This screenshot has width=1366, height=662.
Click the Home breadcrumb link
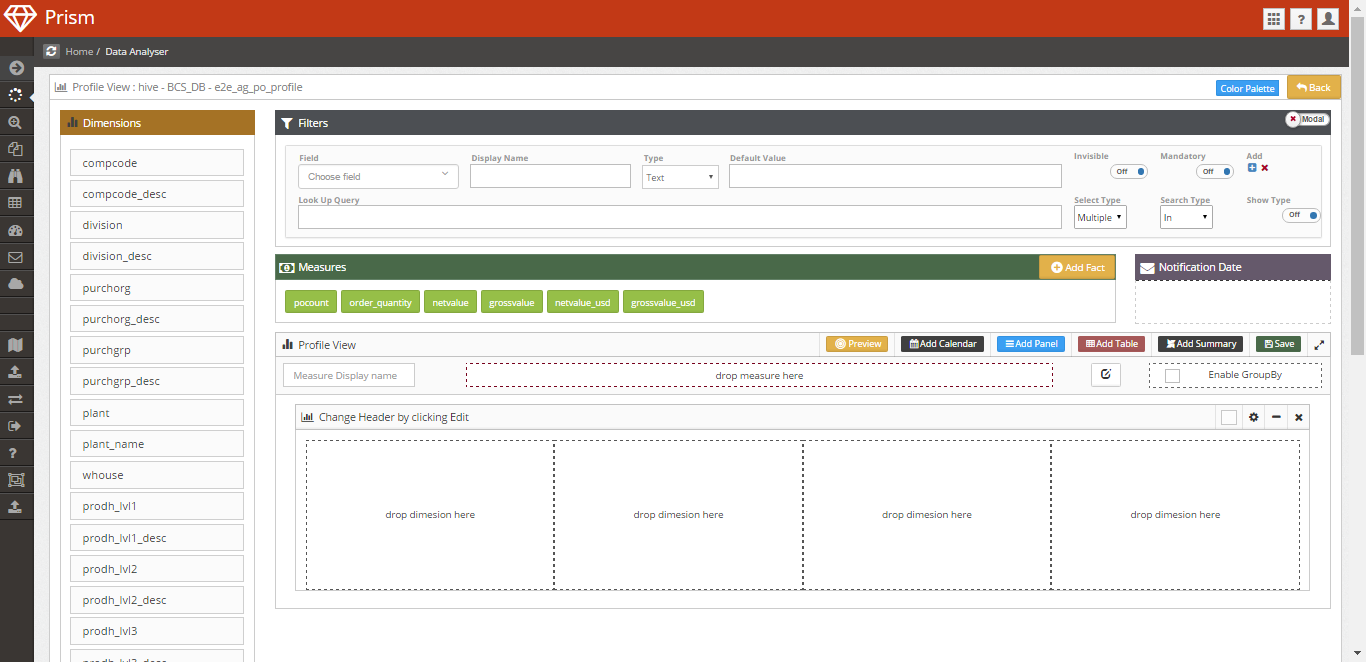[79, 51]
